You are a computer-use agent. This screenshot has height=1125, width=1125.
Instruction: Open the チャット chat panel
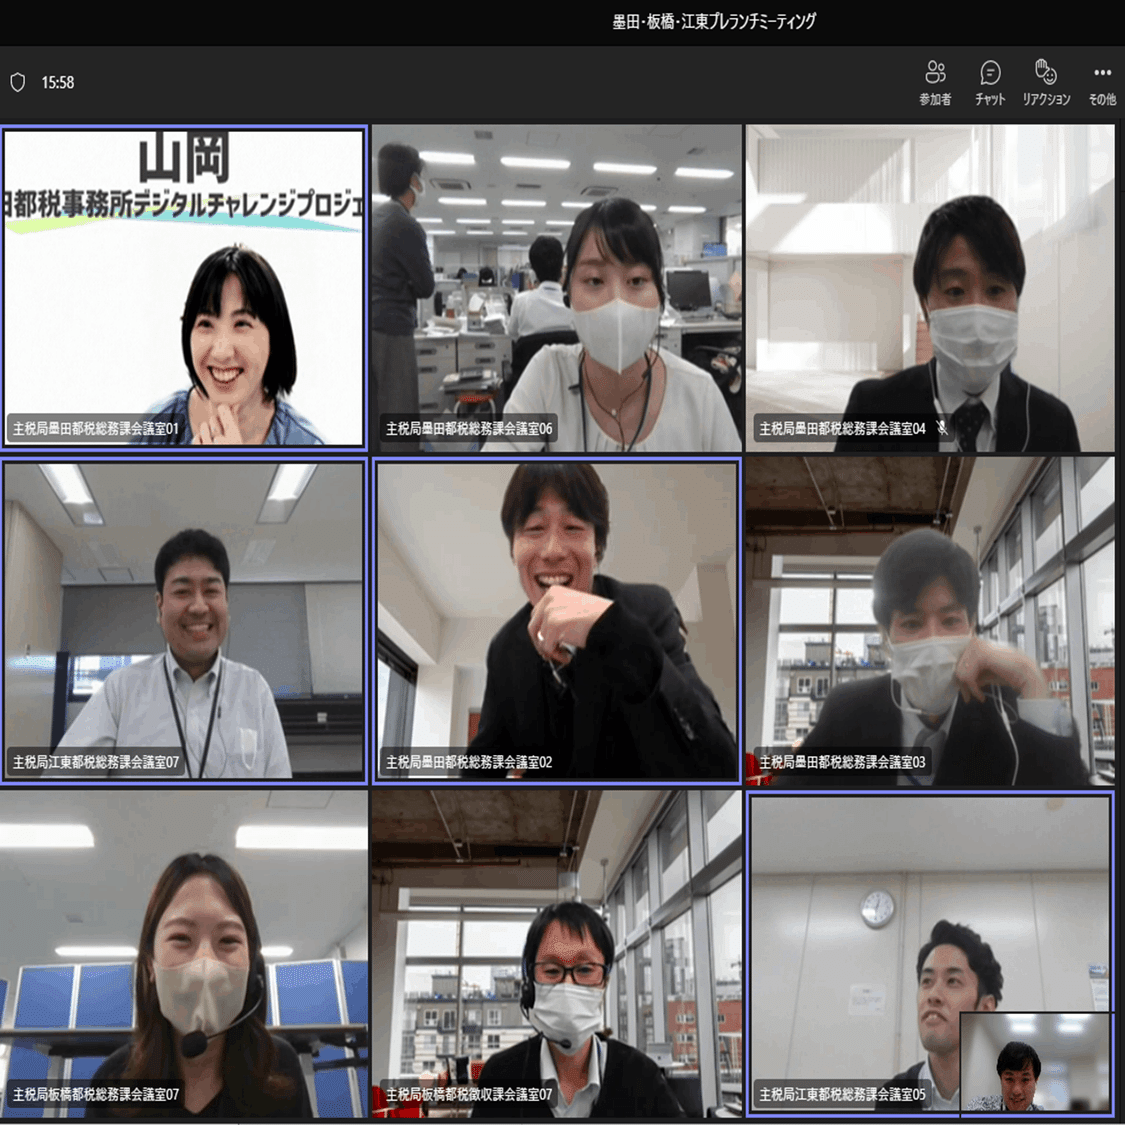[990, 83]
